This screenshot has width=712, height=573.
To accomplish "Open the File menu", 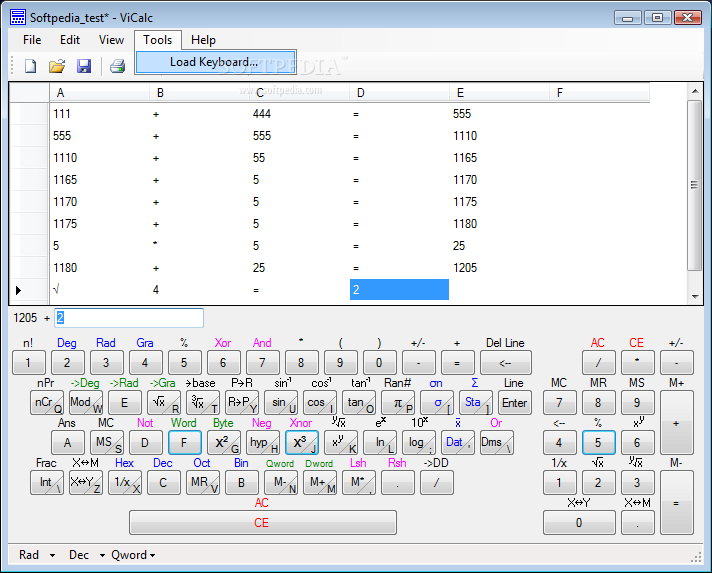I will (x=32, y=40).
